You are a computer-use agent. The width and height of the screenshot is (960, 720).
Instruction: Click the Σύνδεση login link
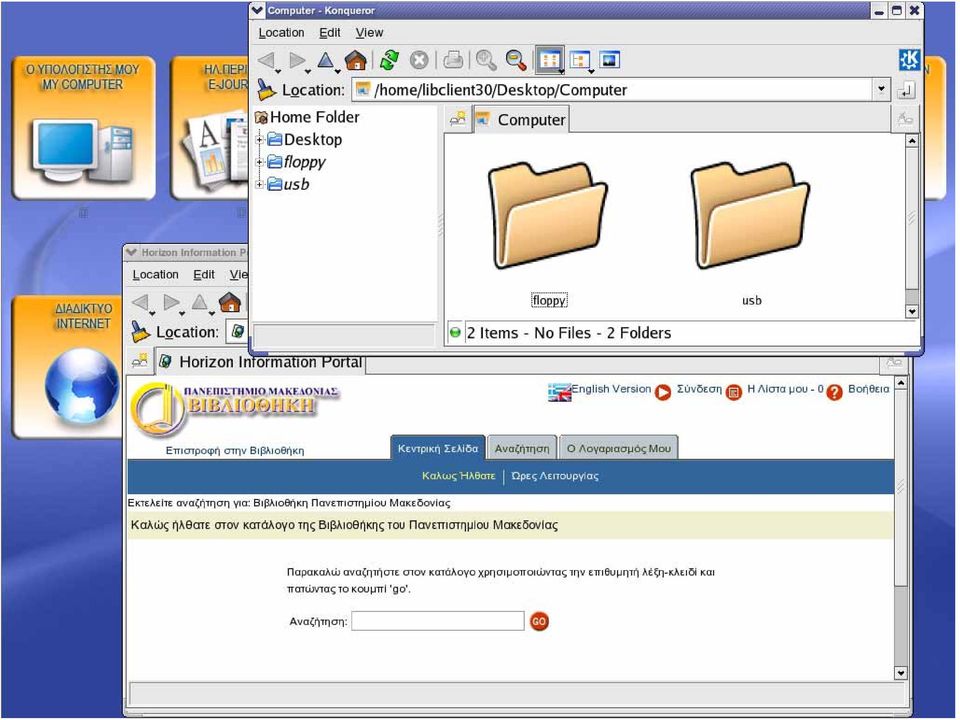699,389
